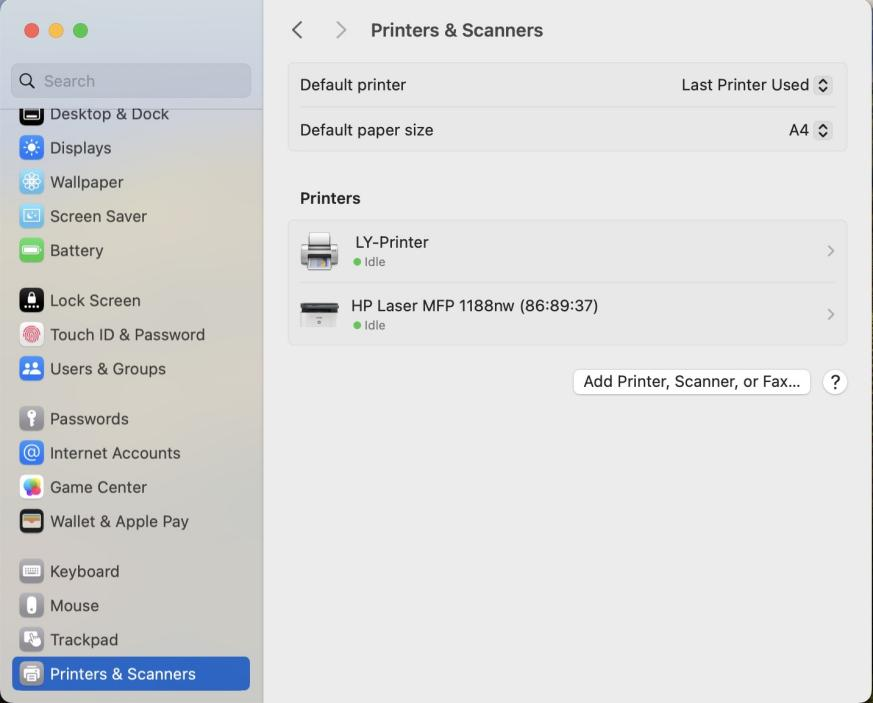This screenshot has height=703, width=873.
Task: Change Default paper size A4 dropdown
Action: [x=822, y=130]
